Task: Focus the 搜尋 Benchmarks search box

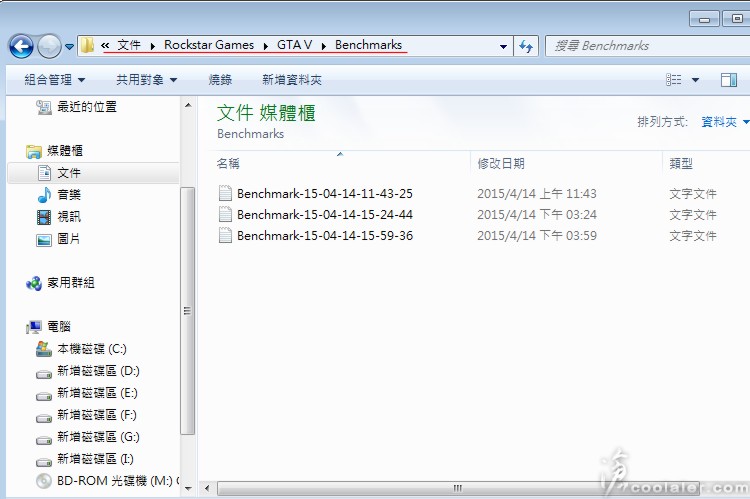Action: coord(648,46)
